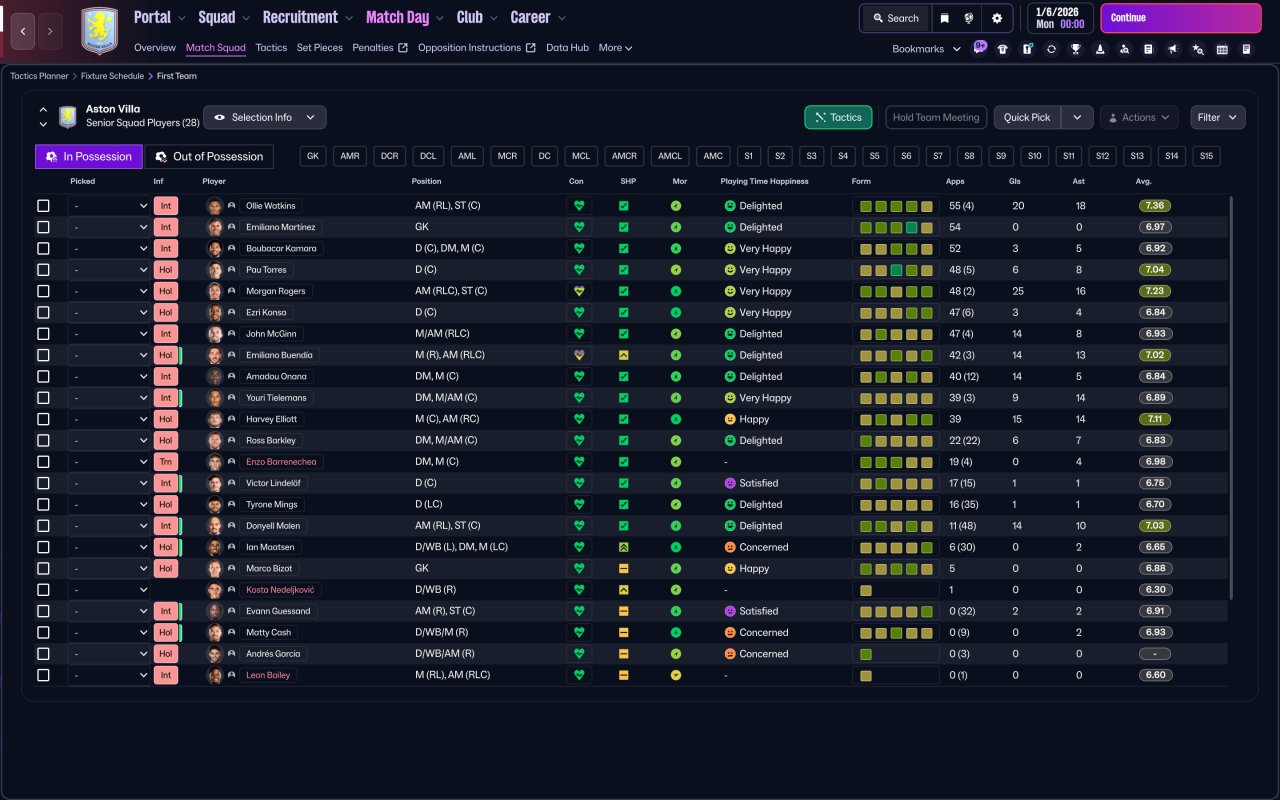The height and width of the screenshot is (800, 1280).
Task: Click the player list vertical scrollbar
Action: 1231,398
